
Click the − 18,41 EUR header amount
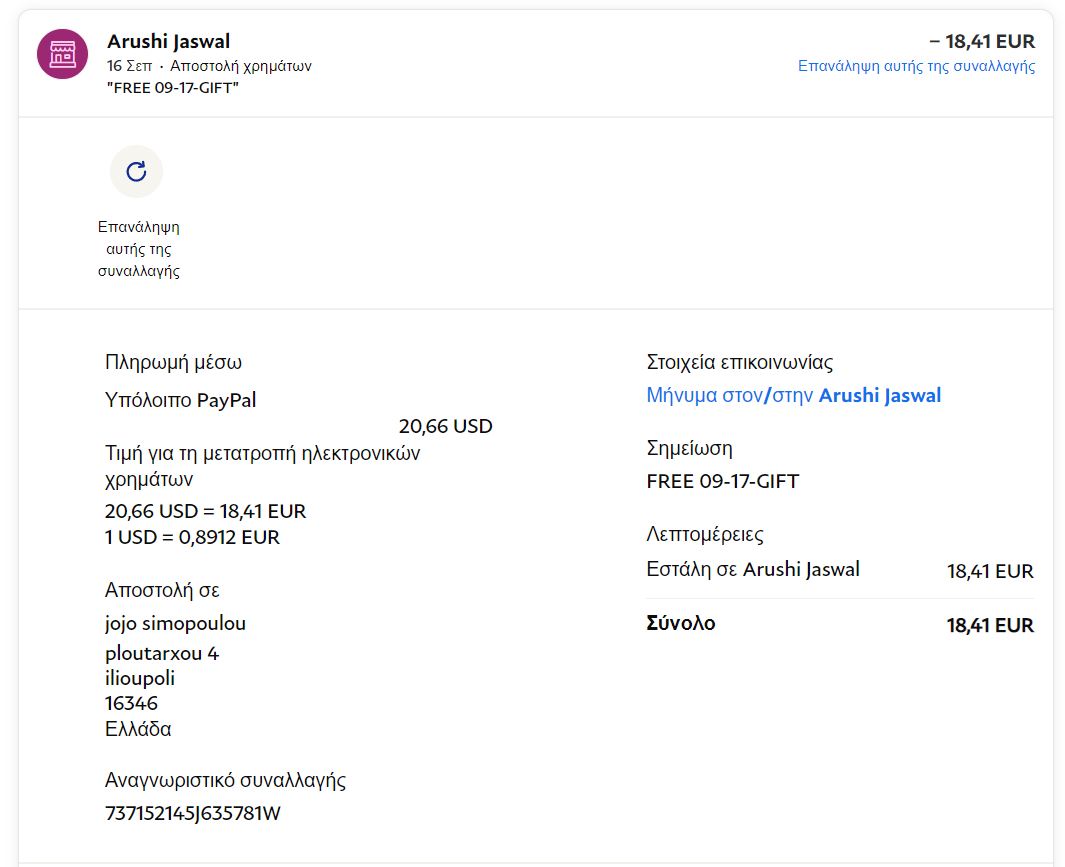[x=982, y=41]
